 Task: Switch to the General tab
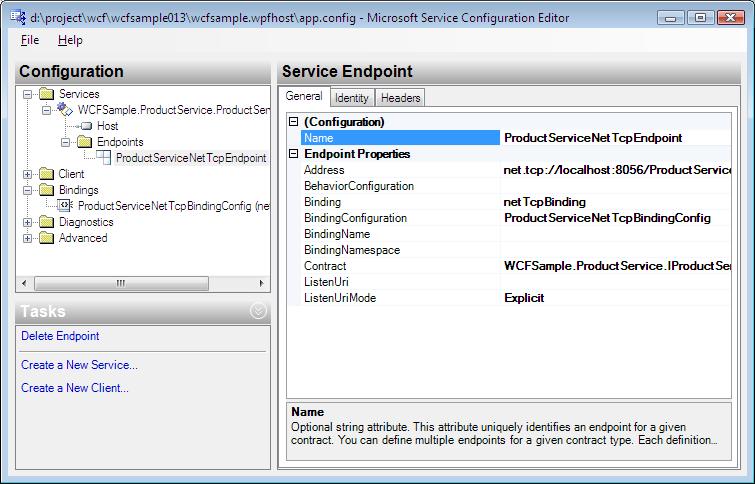(x=304, y=96)
